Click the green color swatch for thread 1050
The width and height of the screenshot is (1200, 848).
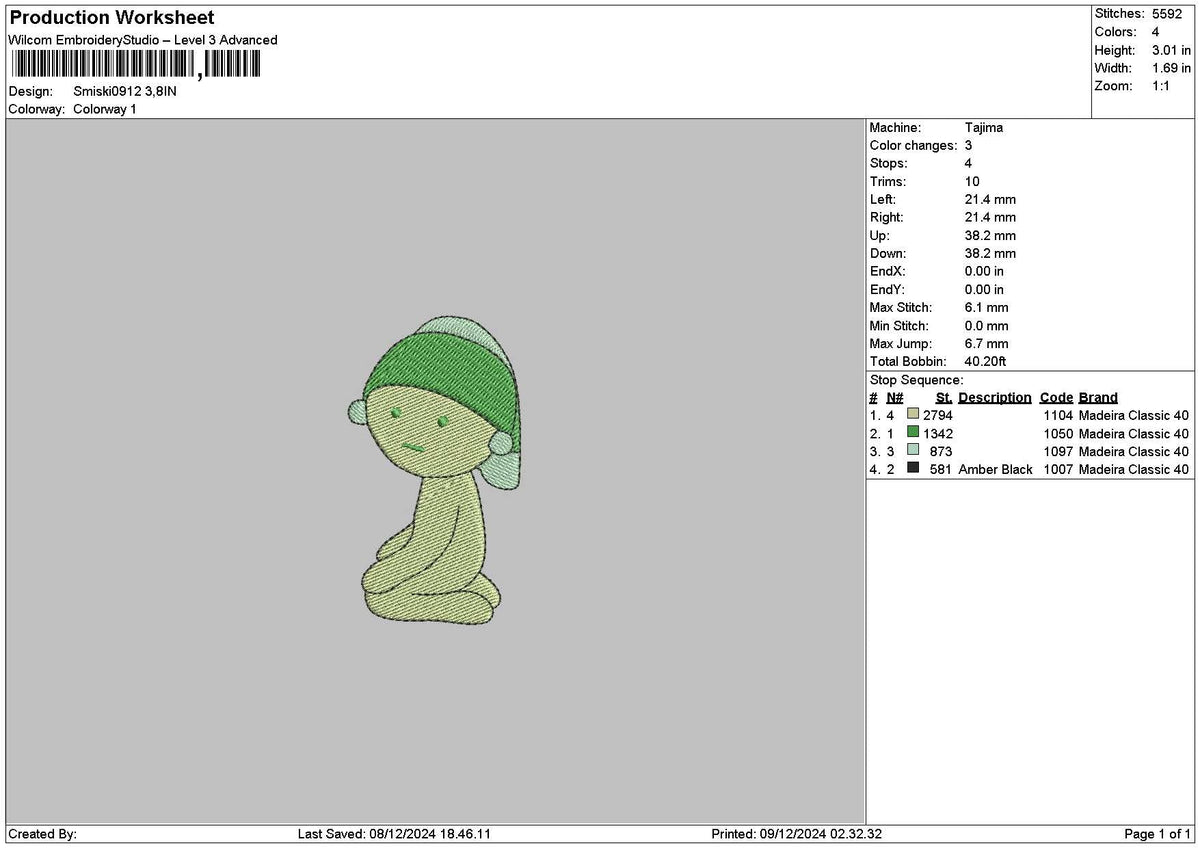[x=913, y=432]
